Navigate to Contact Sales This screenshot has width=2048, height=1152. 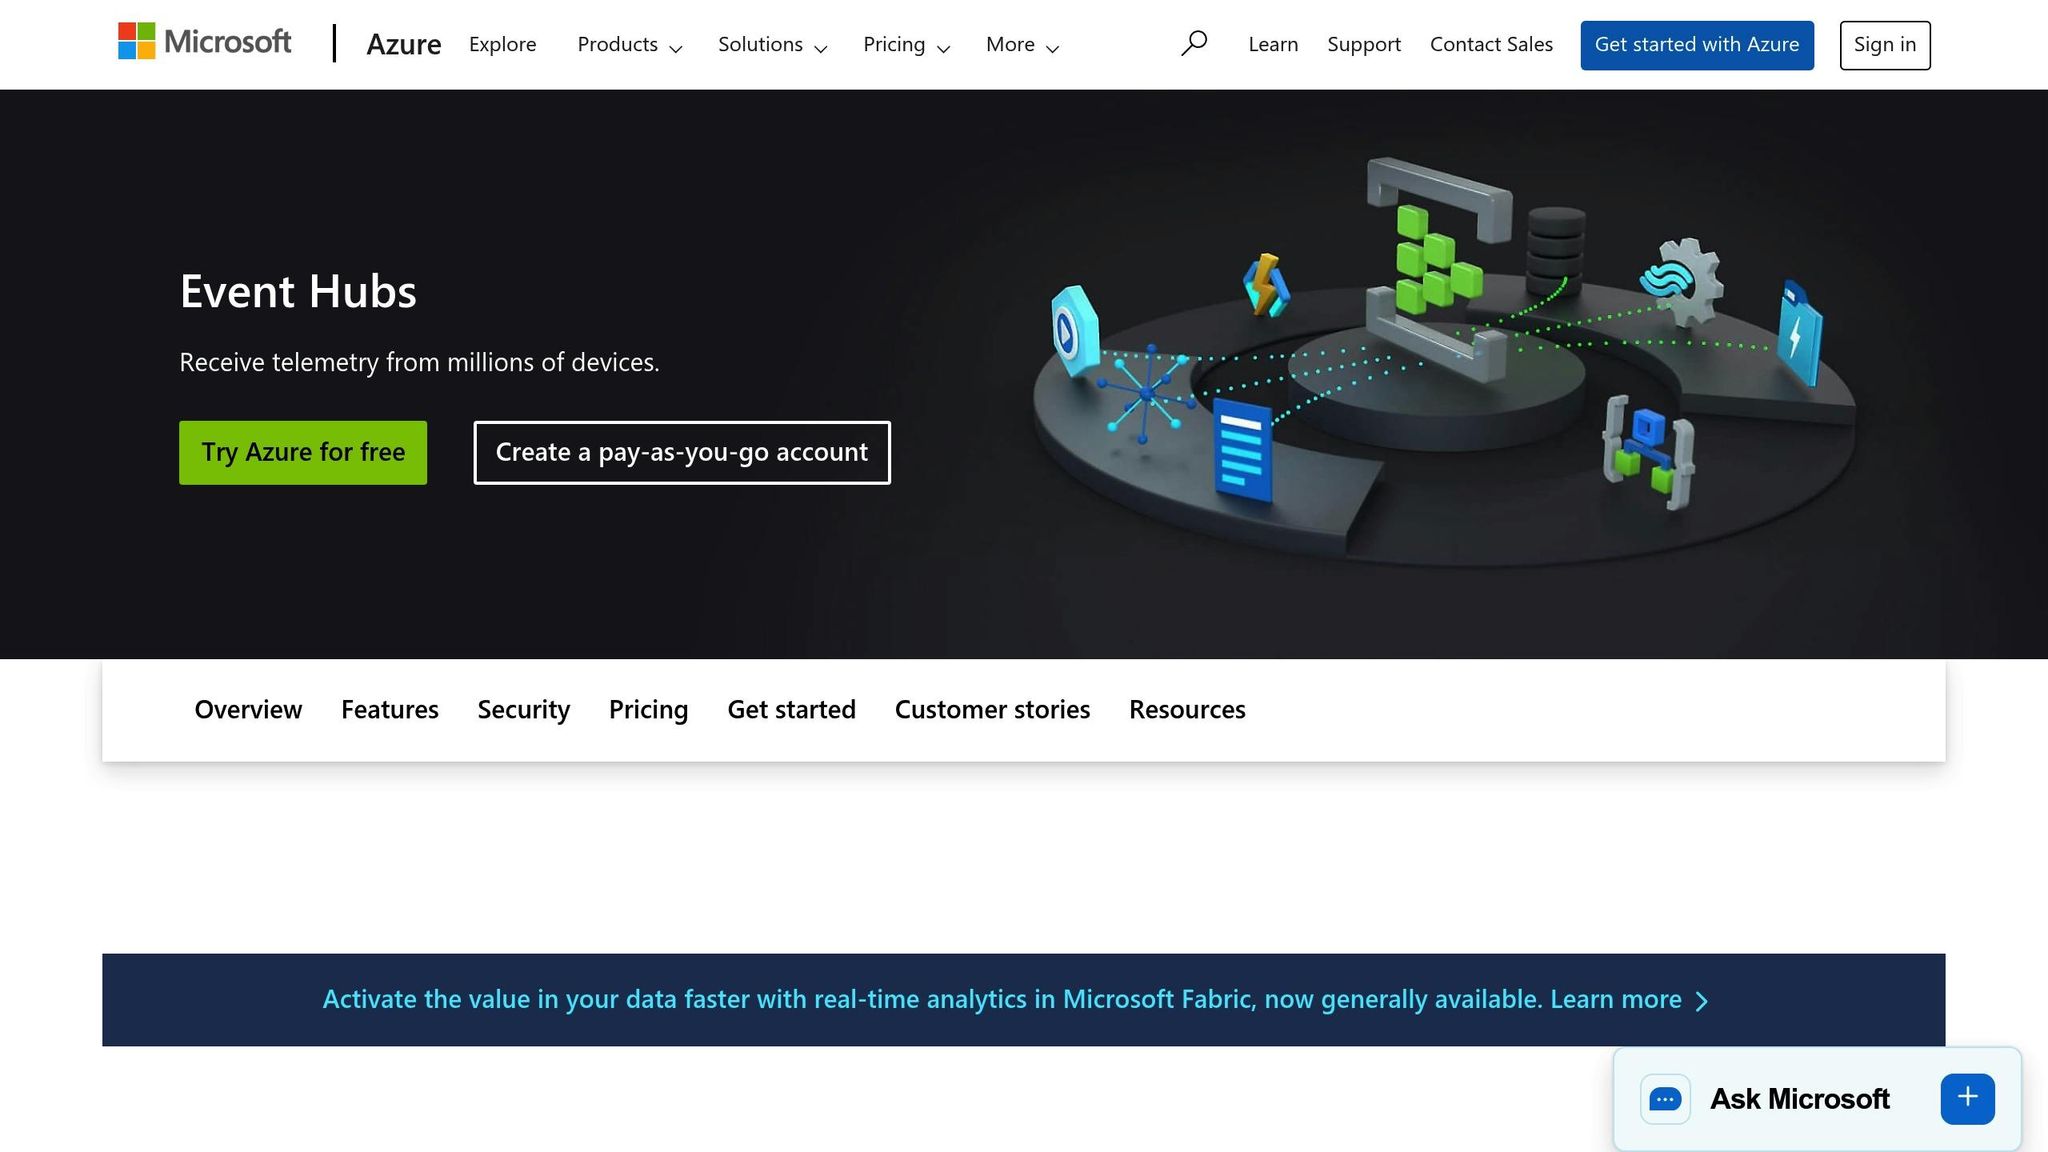1491,44
